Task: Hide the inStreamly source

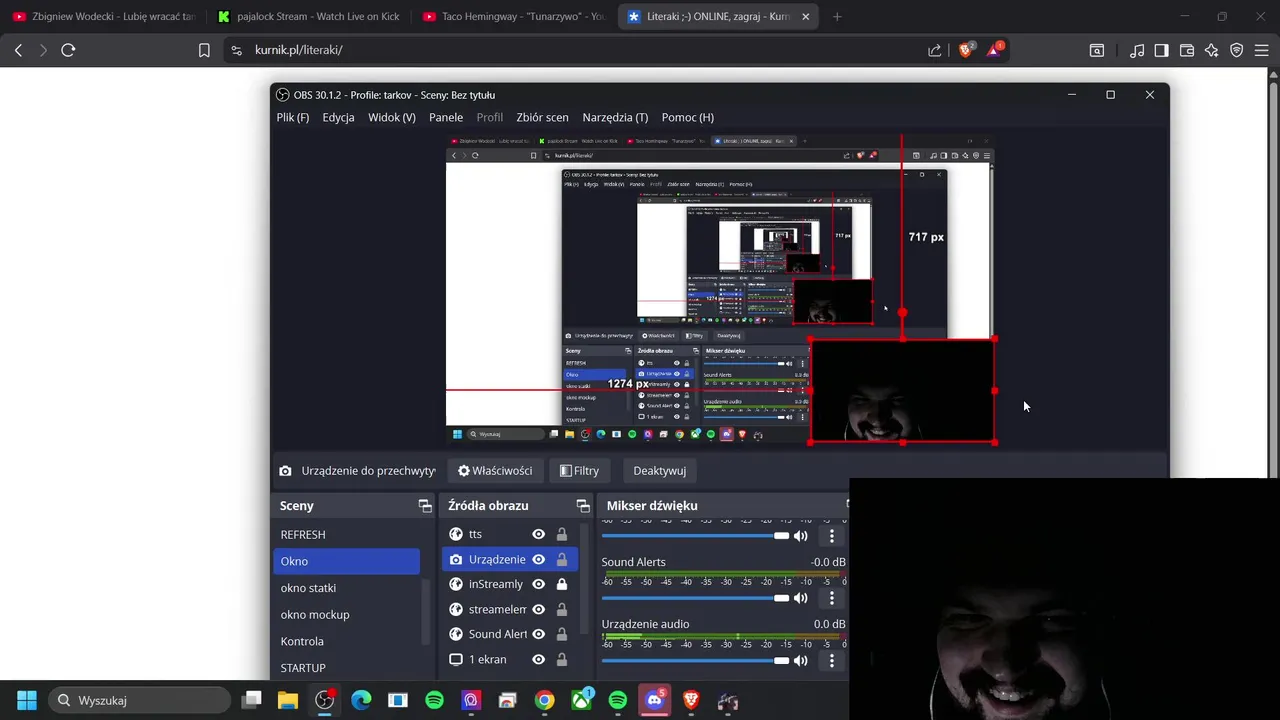Action: click(x=538, y=584)
